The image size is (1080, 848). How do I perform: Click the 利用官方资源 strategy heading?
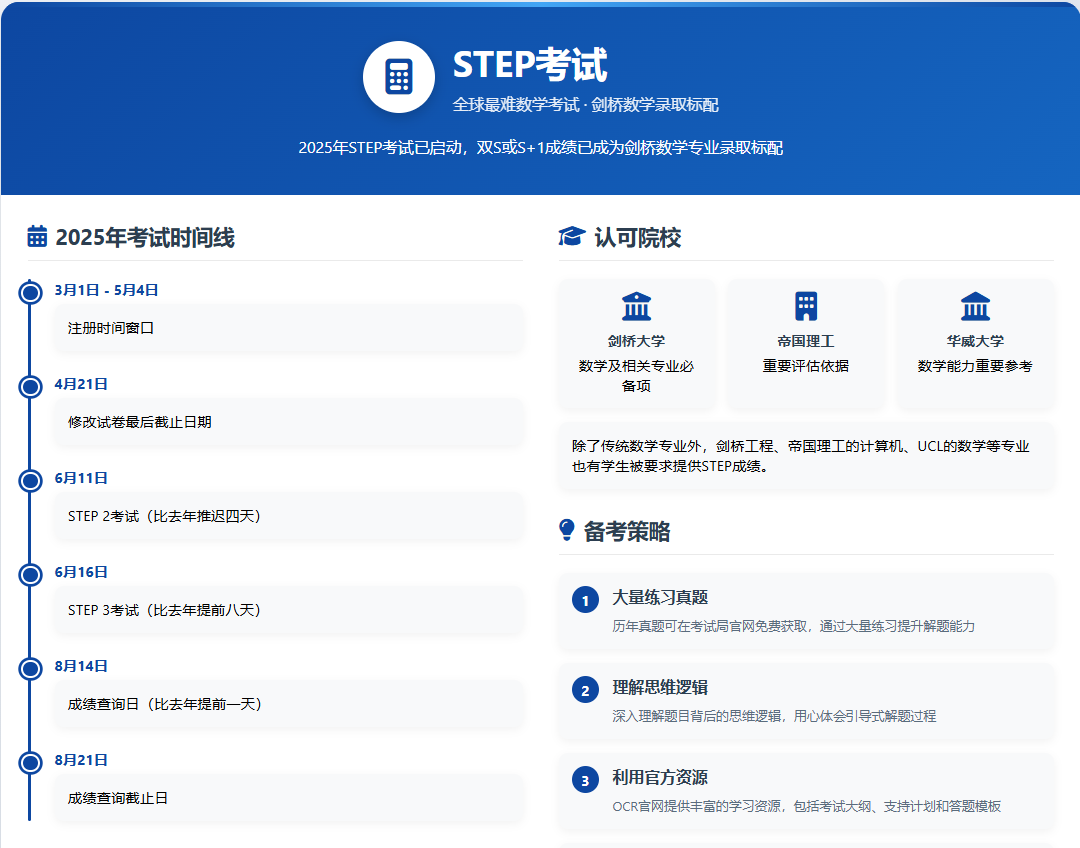coord(660,777)
